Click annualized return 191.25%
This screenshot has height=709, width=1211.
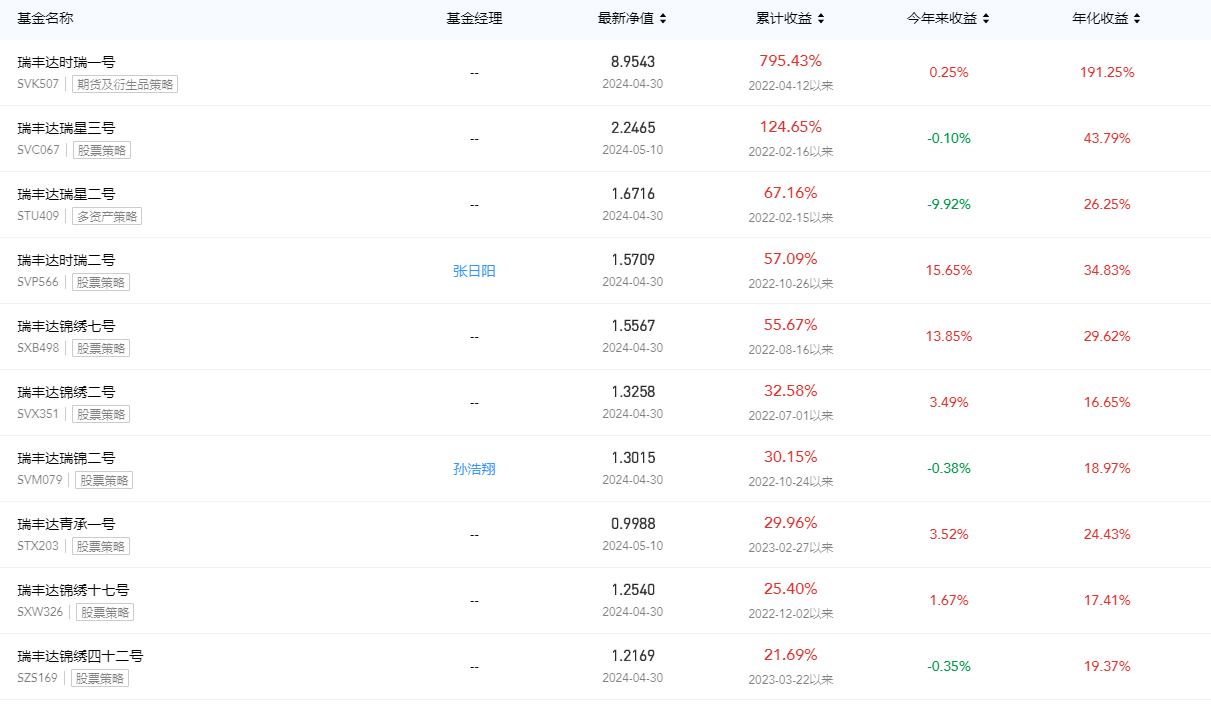(x=1107, y=72)
